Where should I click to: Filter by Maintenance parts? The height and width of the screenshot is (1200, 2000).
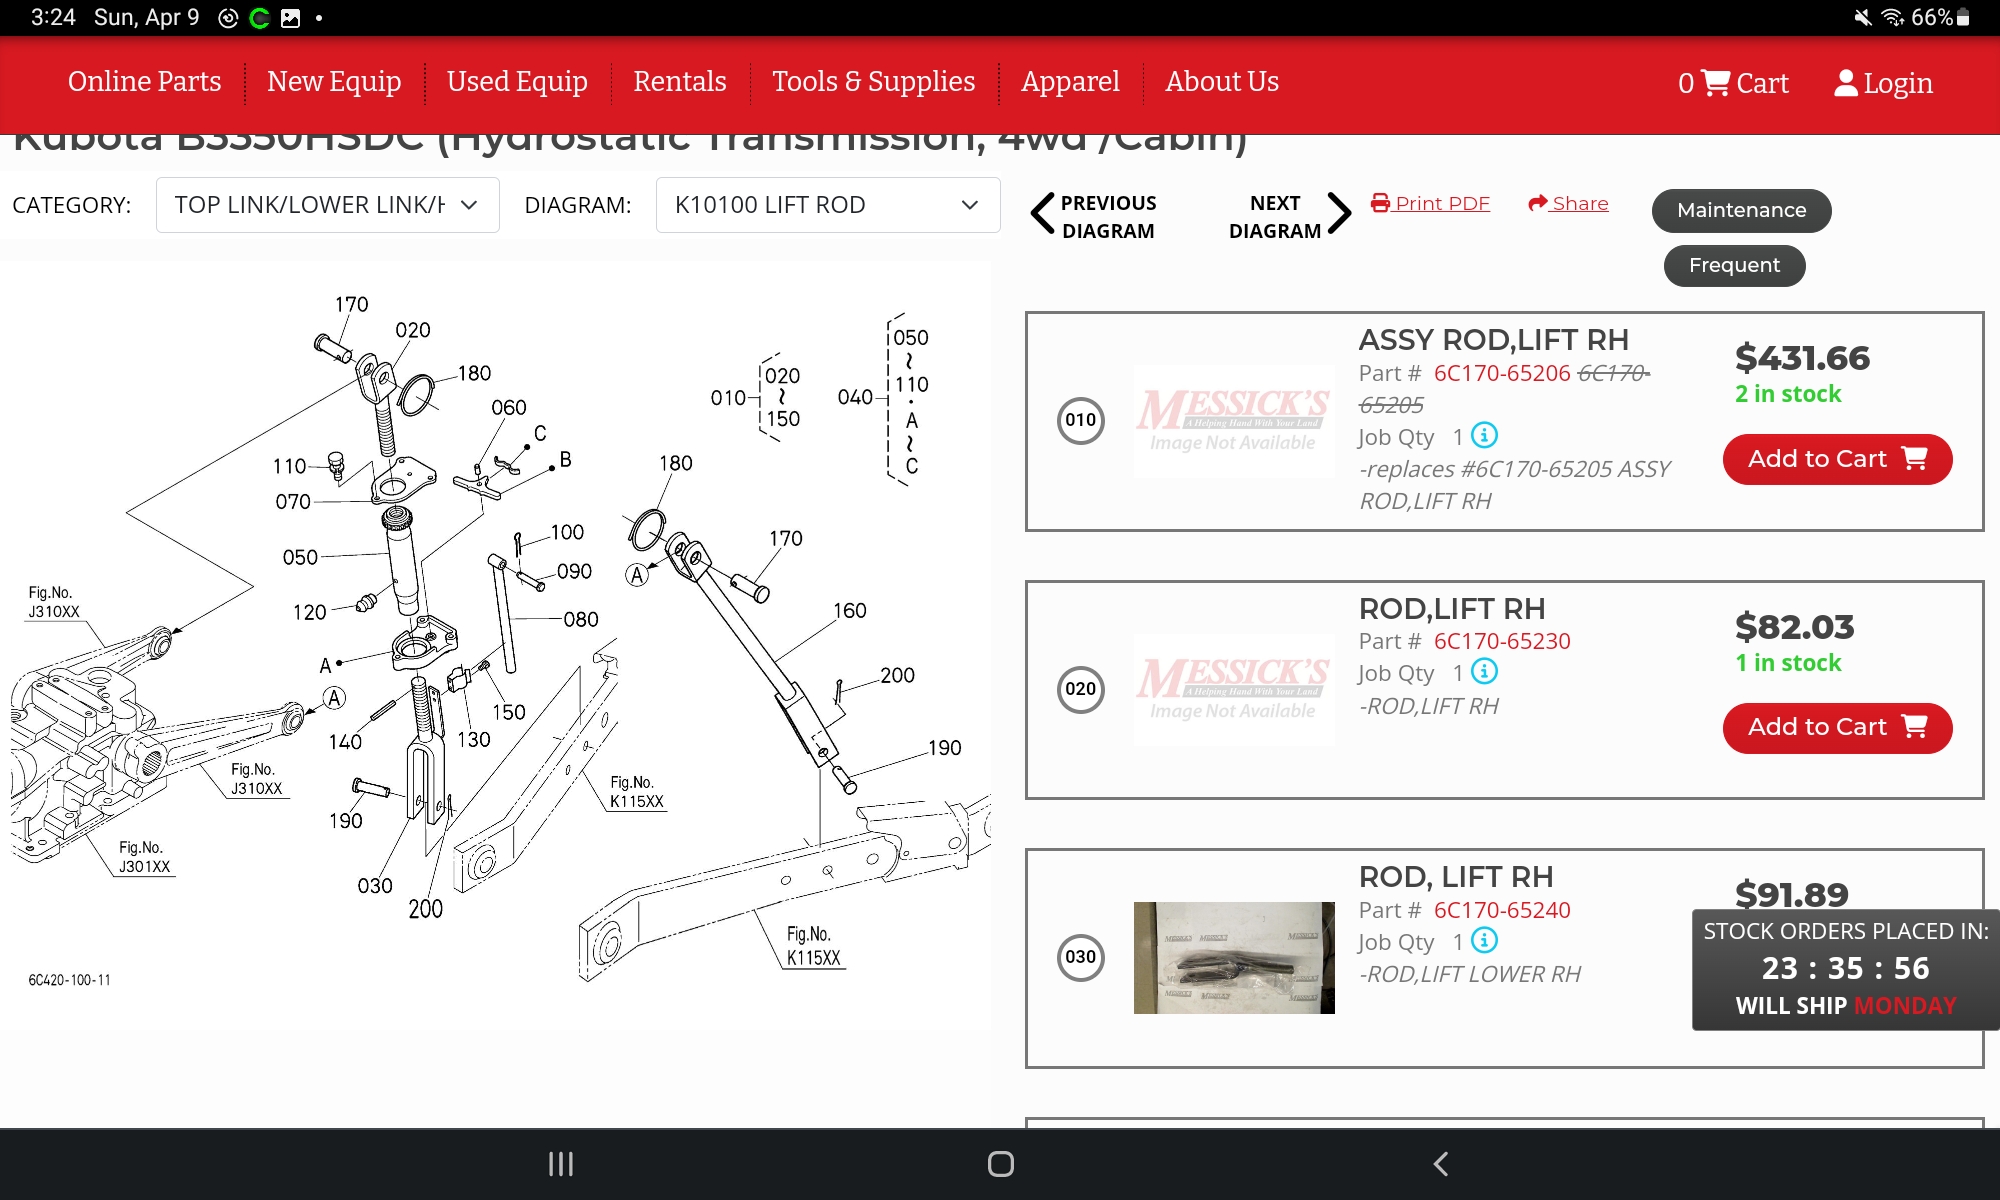1741,211
